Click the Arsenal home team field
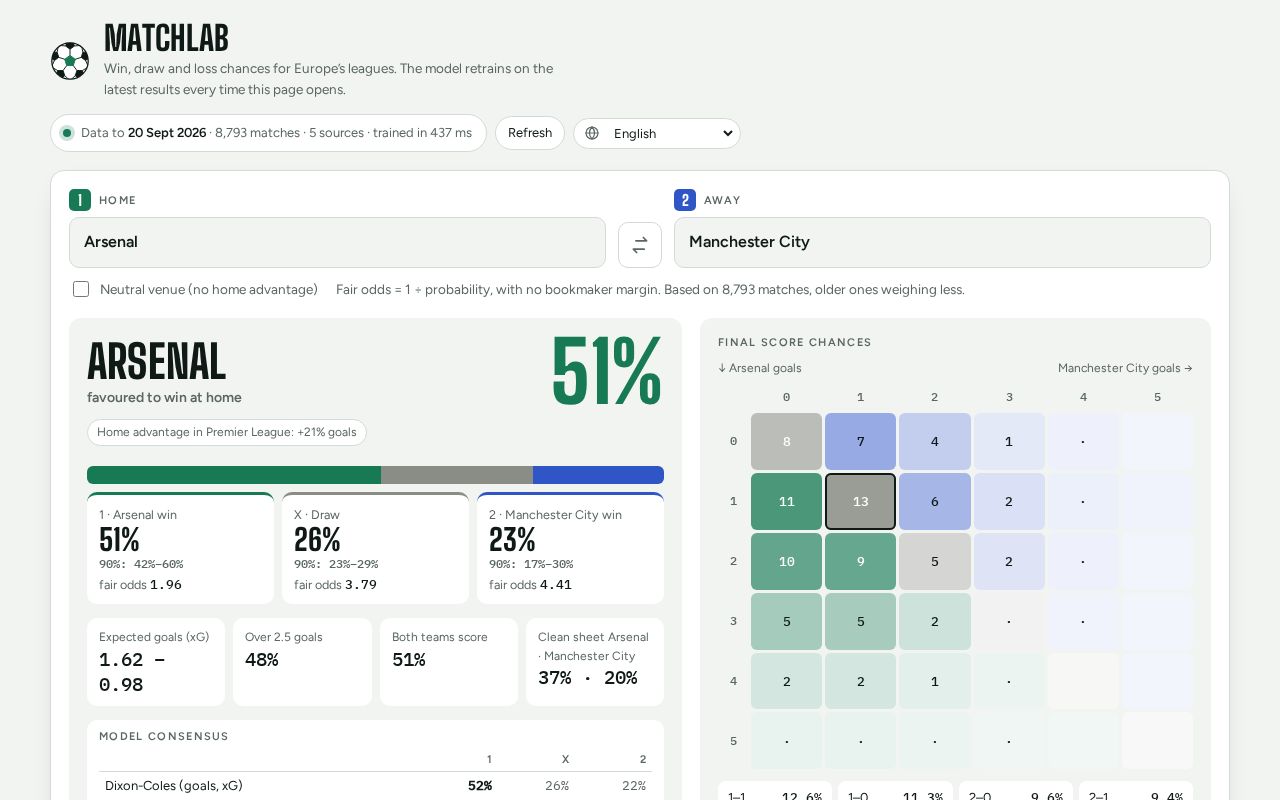Screen dimensions: 1280x800 click(337, 242)
